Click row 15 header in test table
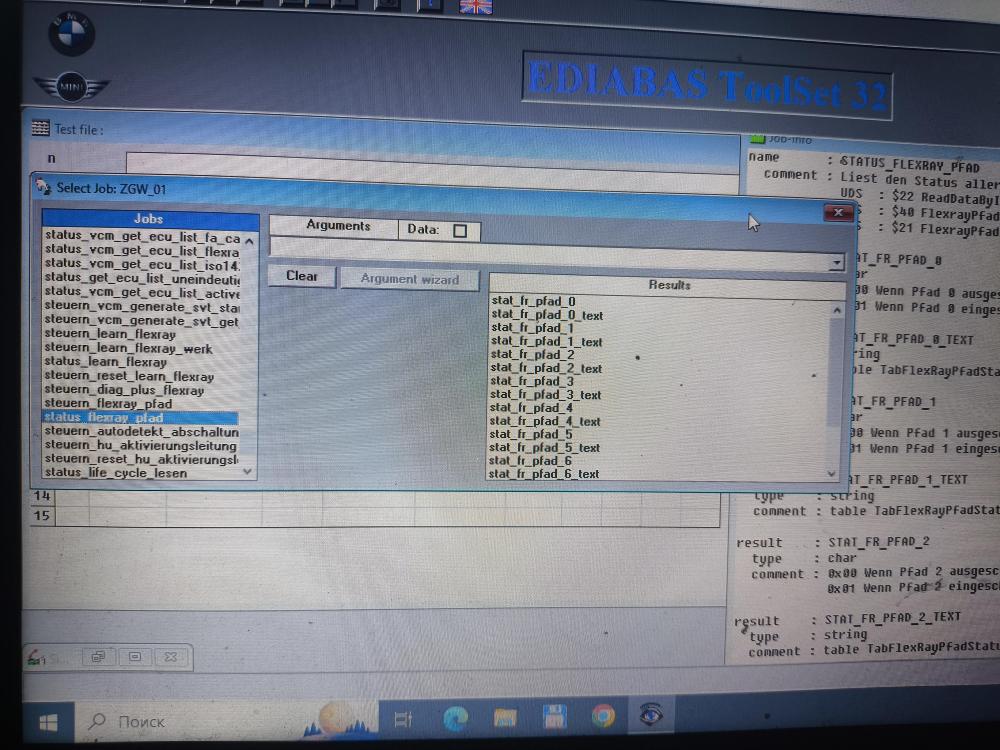This screenshot has height=750, width=1000. point(42,515)
